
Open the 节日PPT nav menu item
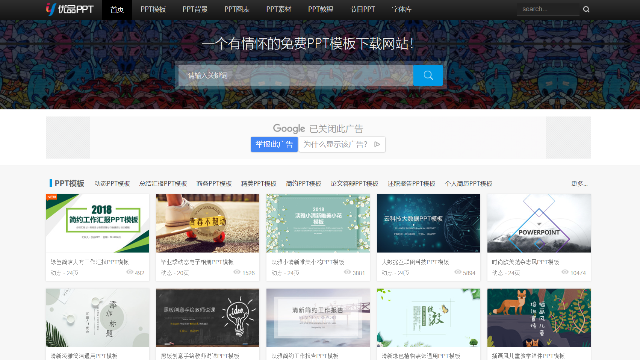(x=363, y=9)
